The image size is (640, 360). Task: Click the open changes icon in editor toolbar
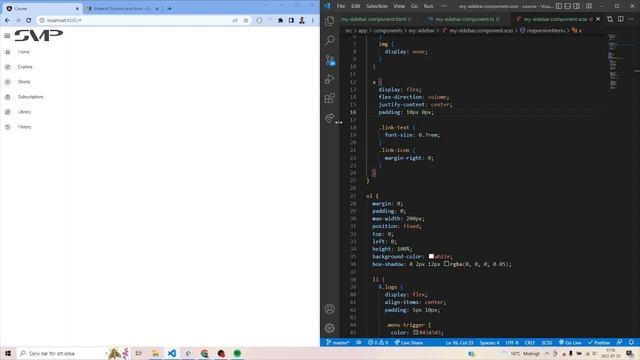tap(610, 19)
